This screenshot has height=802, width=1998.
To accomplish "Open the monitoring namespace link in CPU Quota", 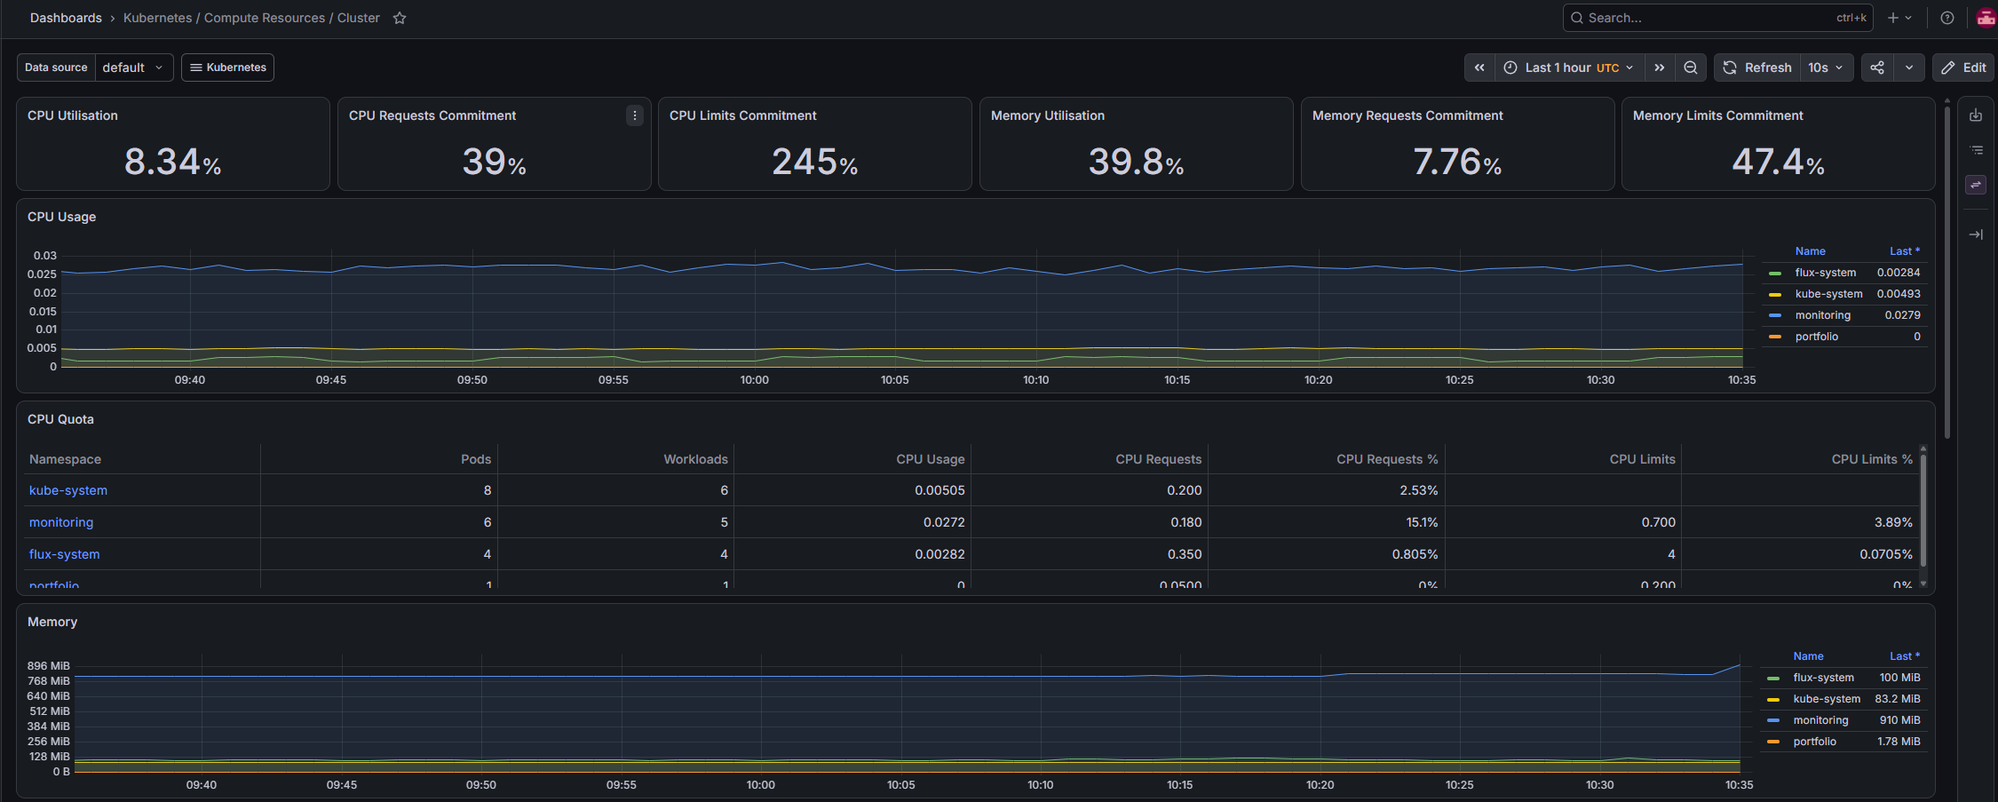I will pyautogui.click(x=61, y=522).
